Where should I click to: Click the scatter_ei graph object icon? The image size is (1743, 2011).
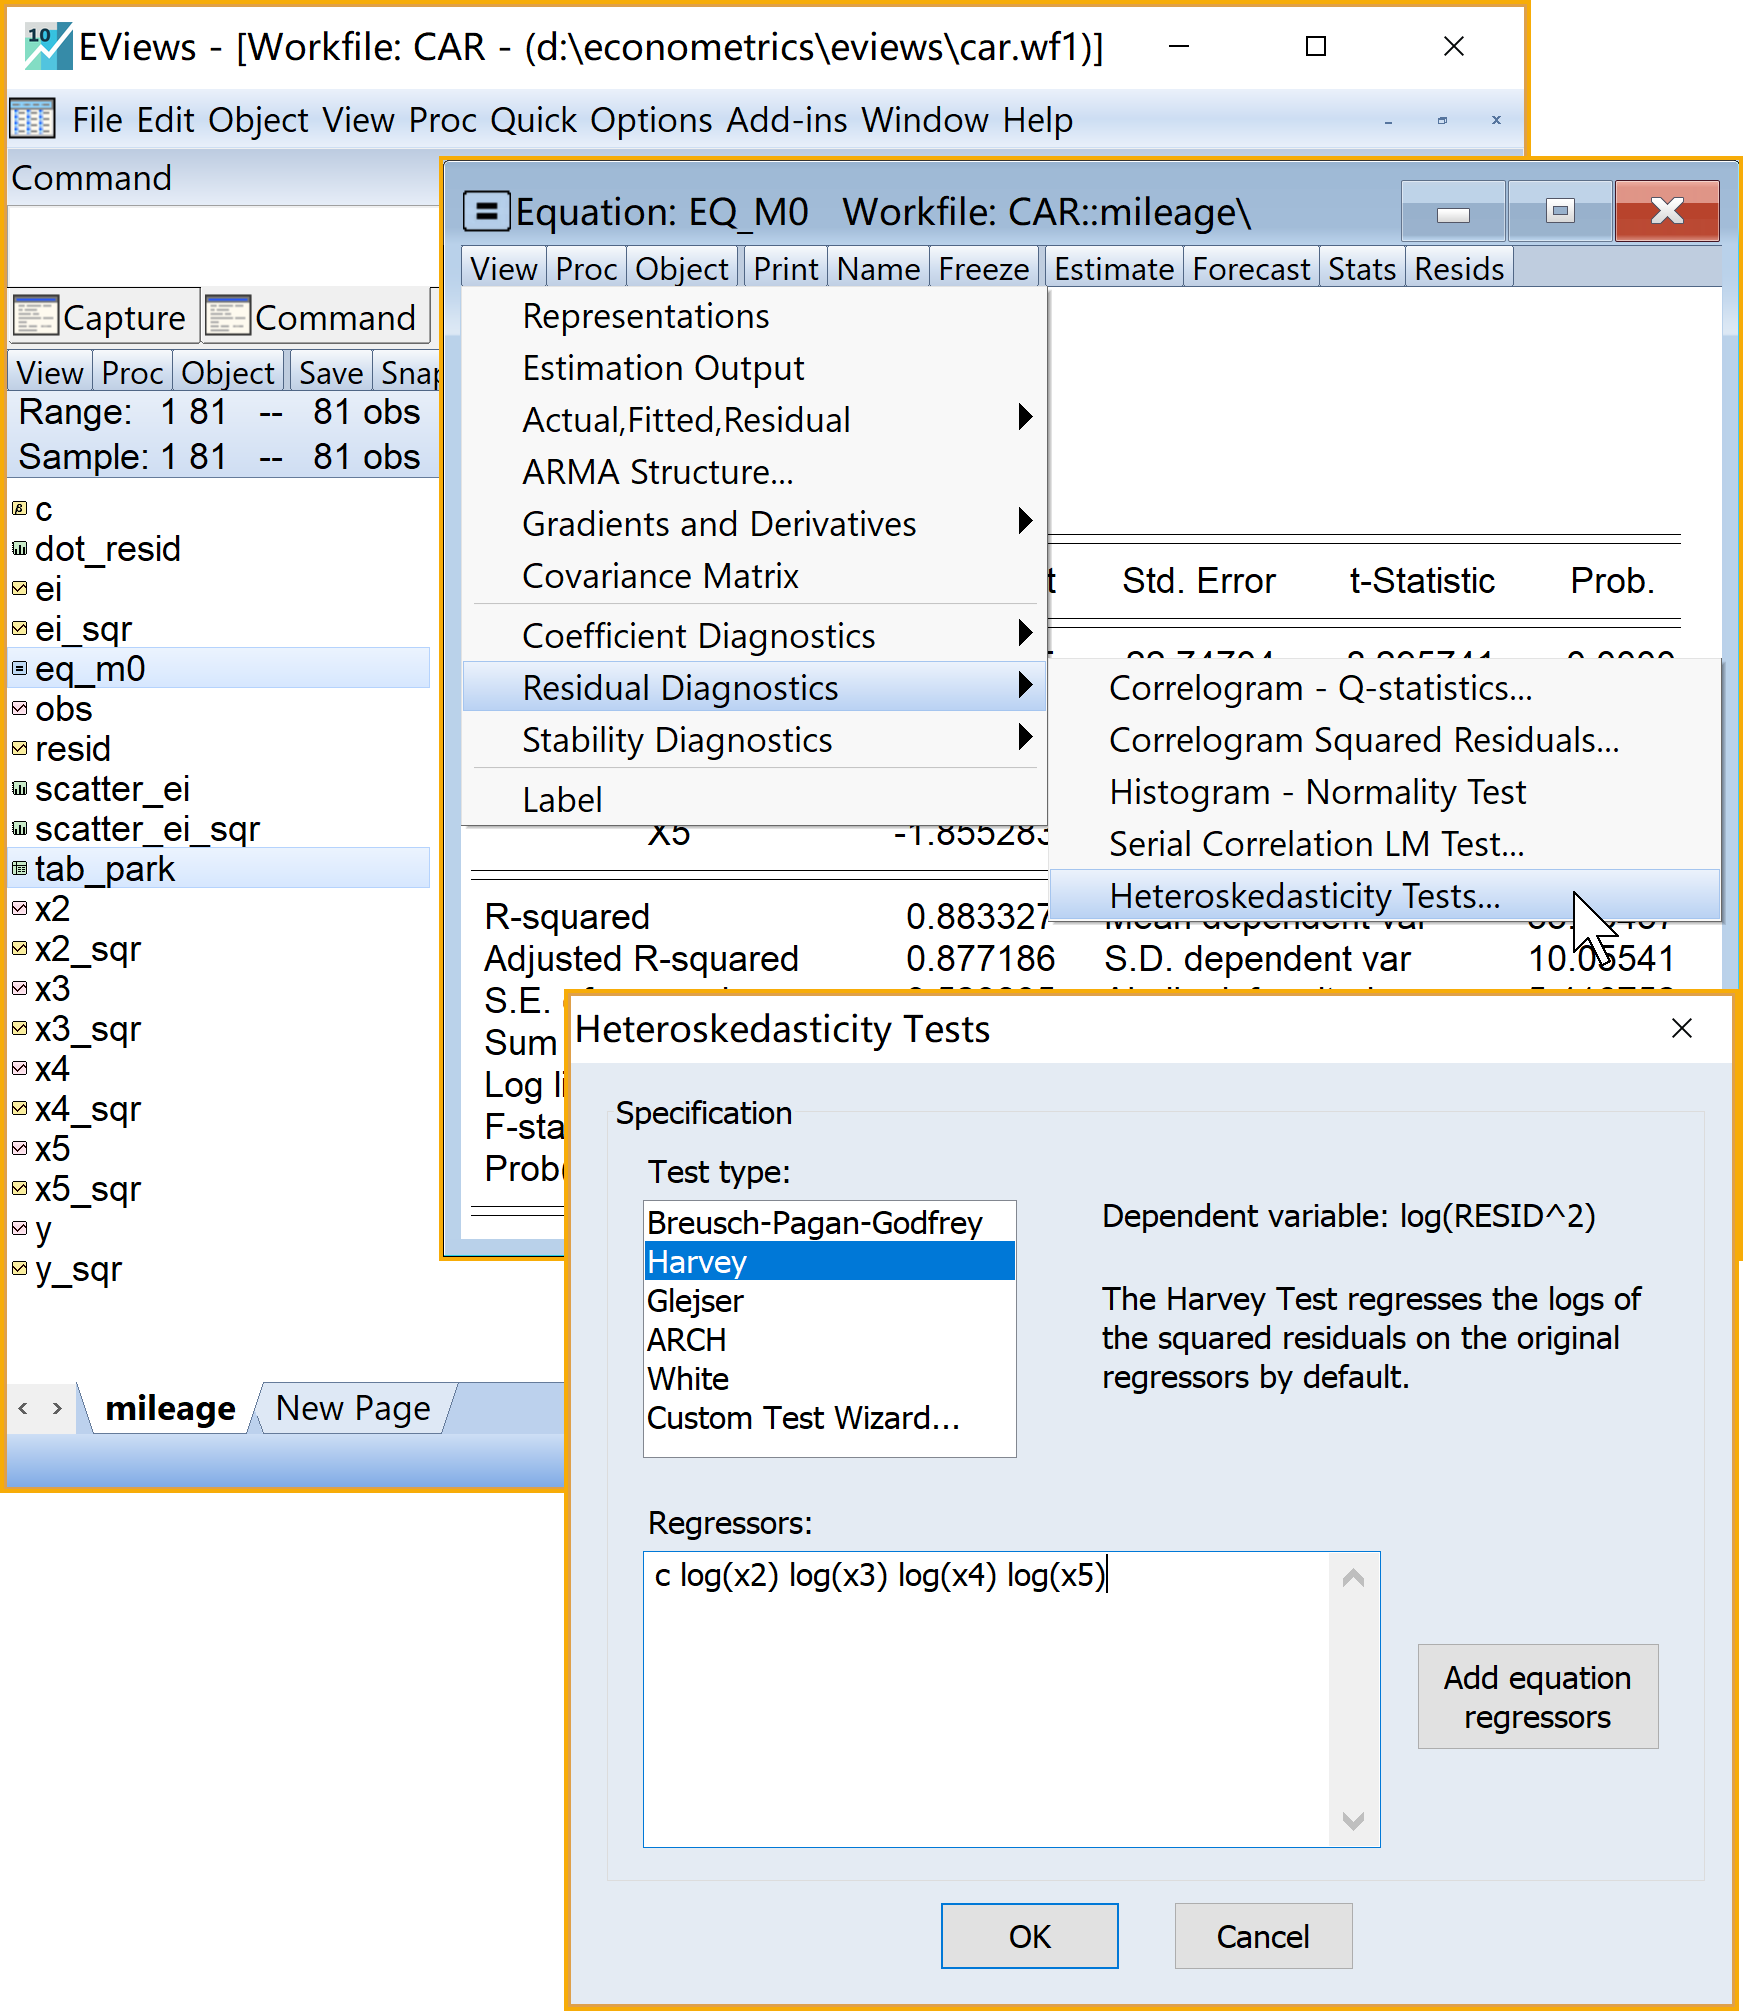tap(19, 788)
